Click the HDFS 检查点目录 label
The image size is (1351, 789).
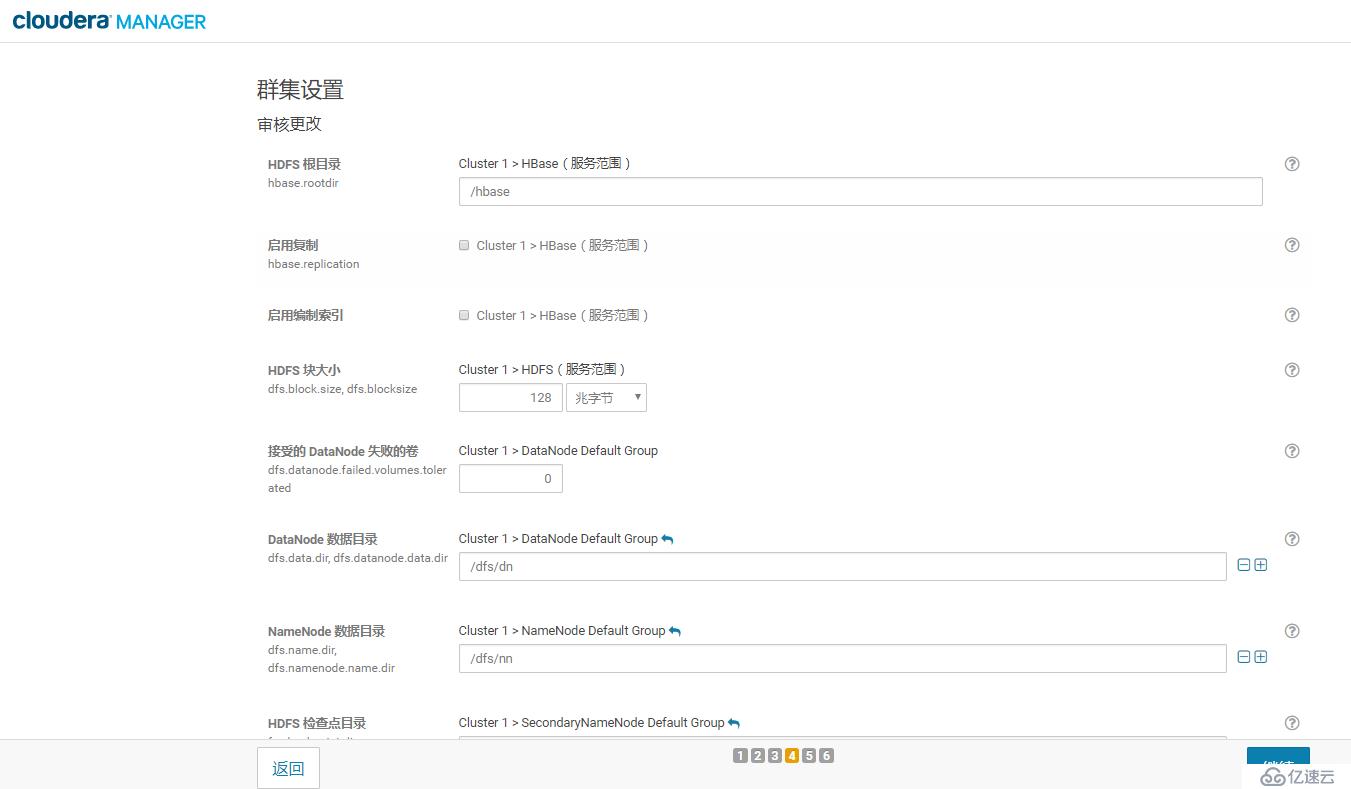click(x=317, y=723)
